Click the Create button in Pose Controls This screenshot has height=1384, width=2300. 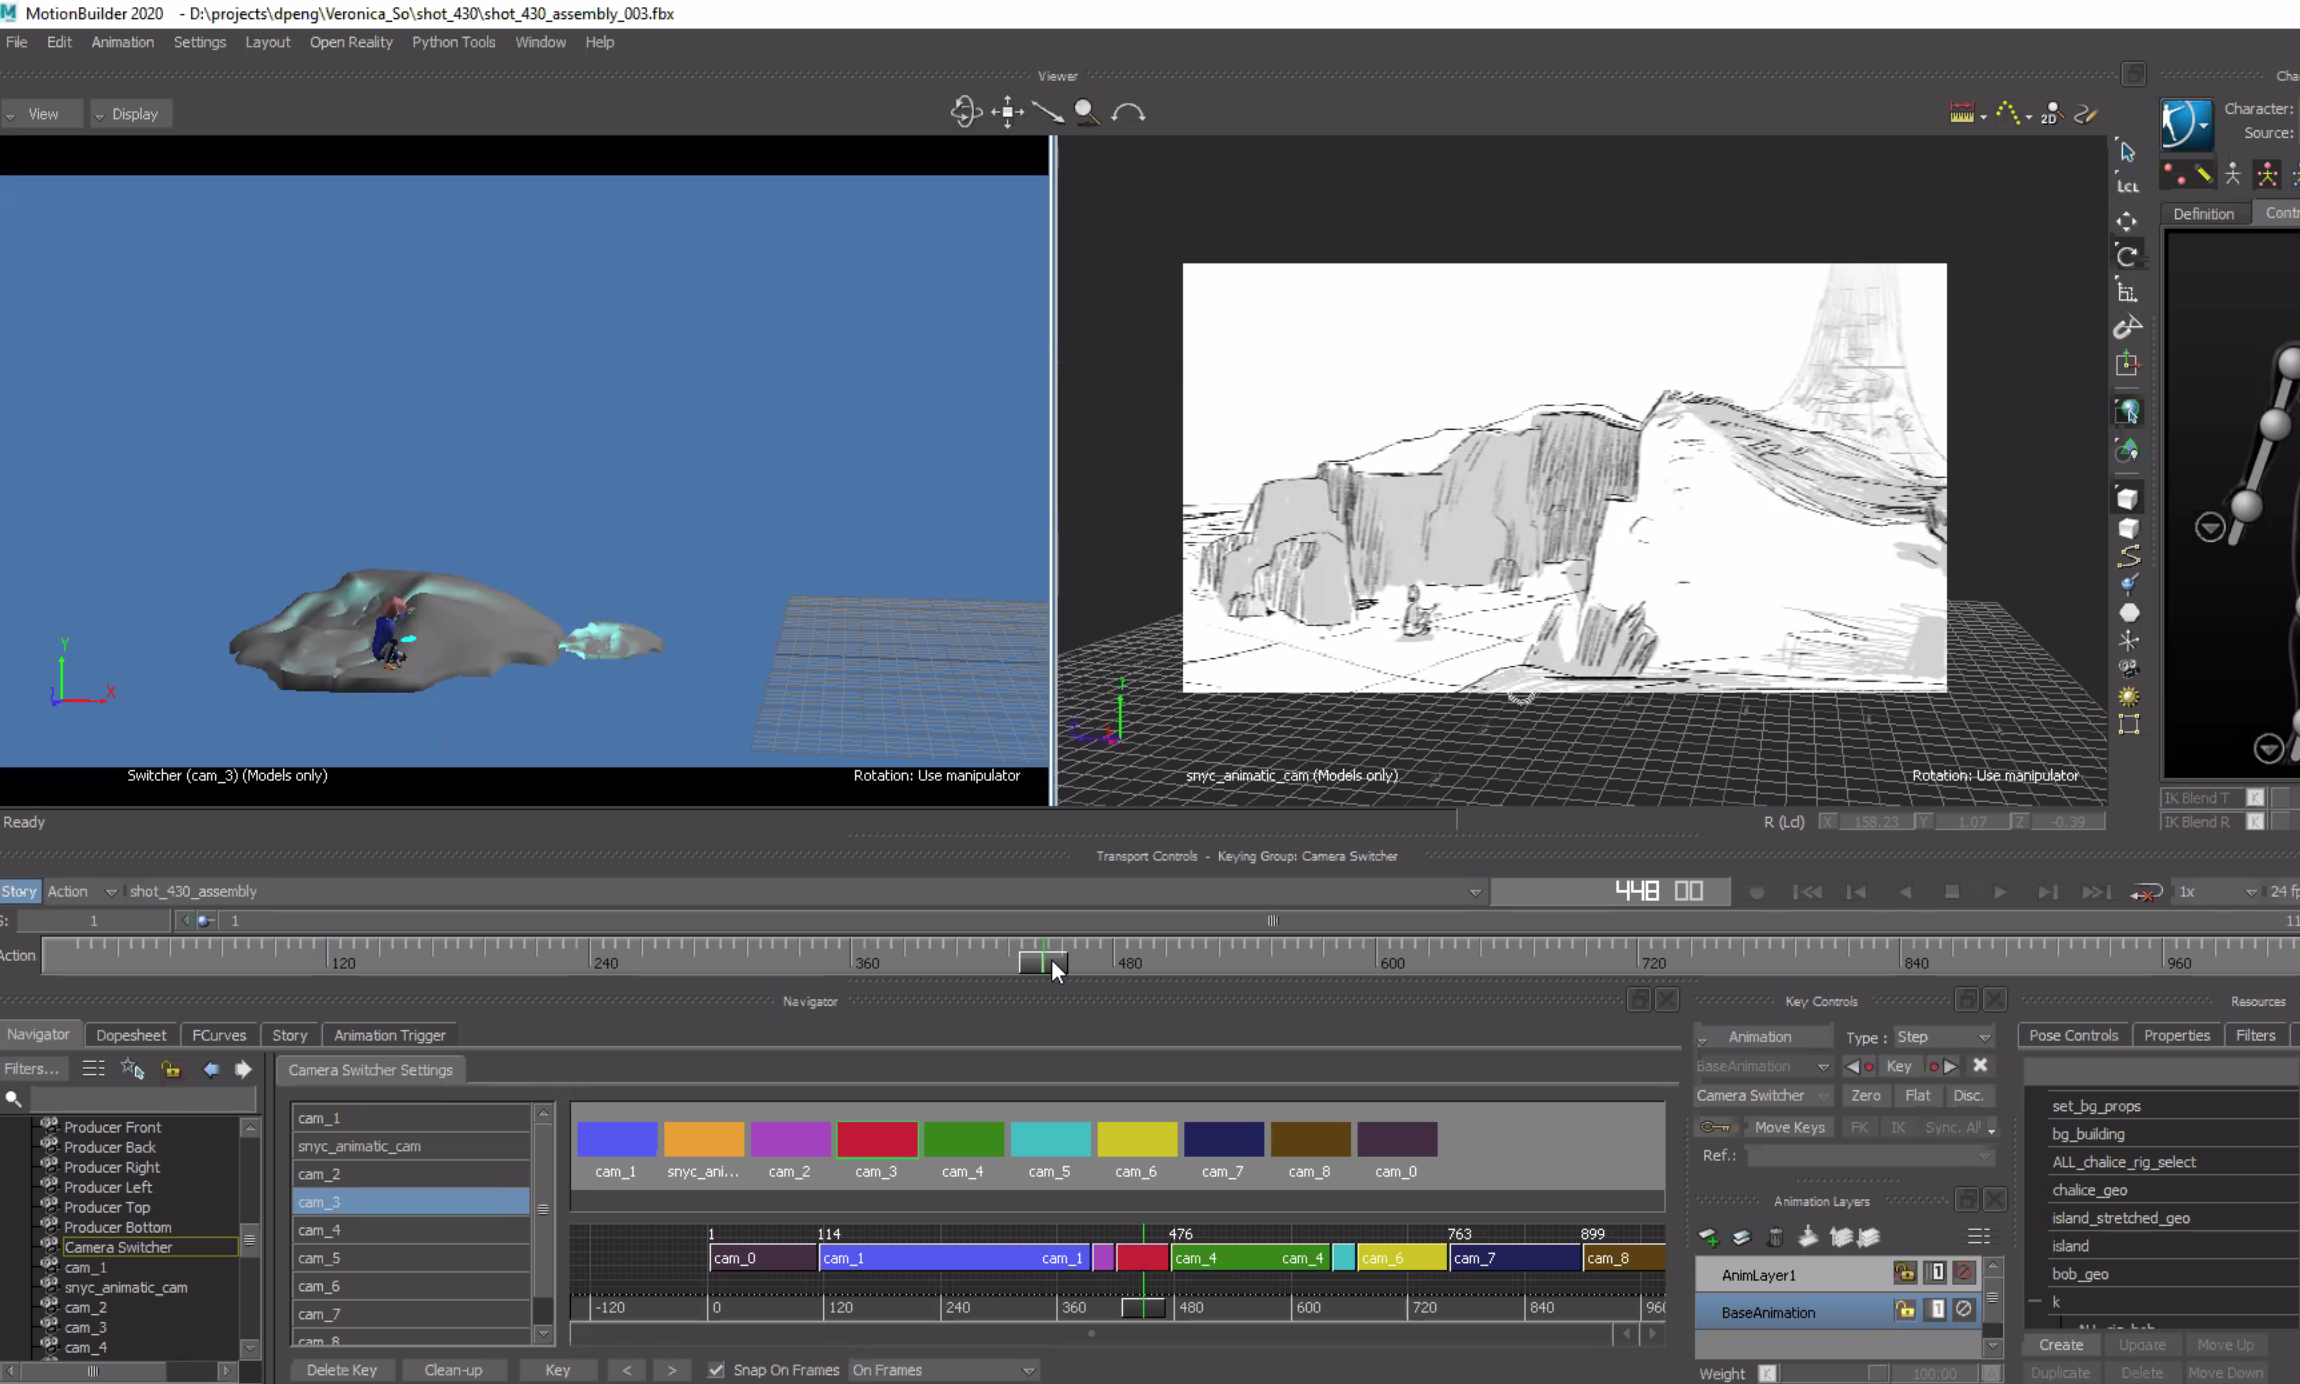pyautogui.click(x=2061, y=1345)
